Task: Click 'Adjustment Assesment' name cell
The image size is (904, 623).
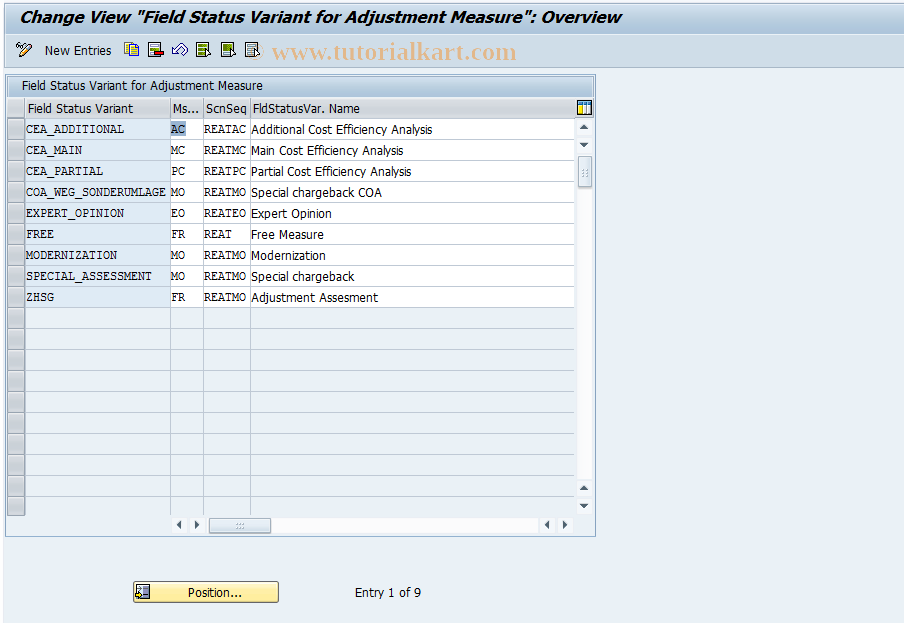Action: coord(412,297)
